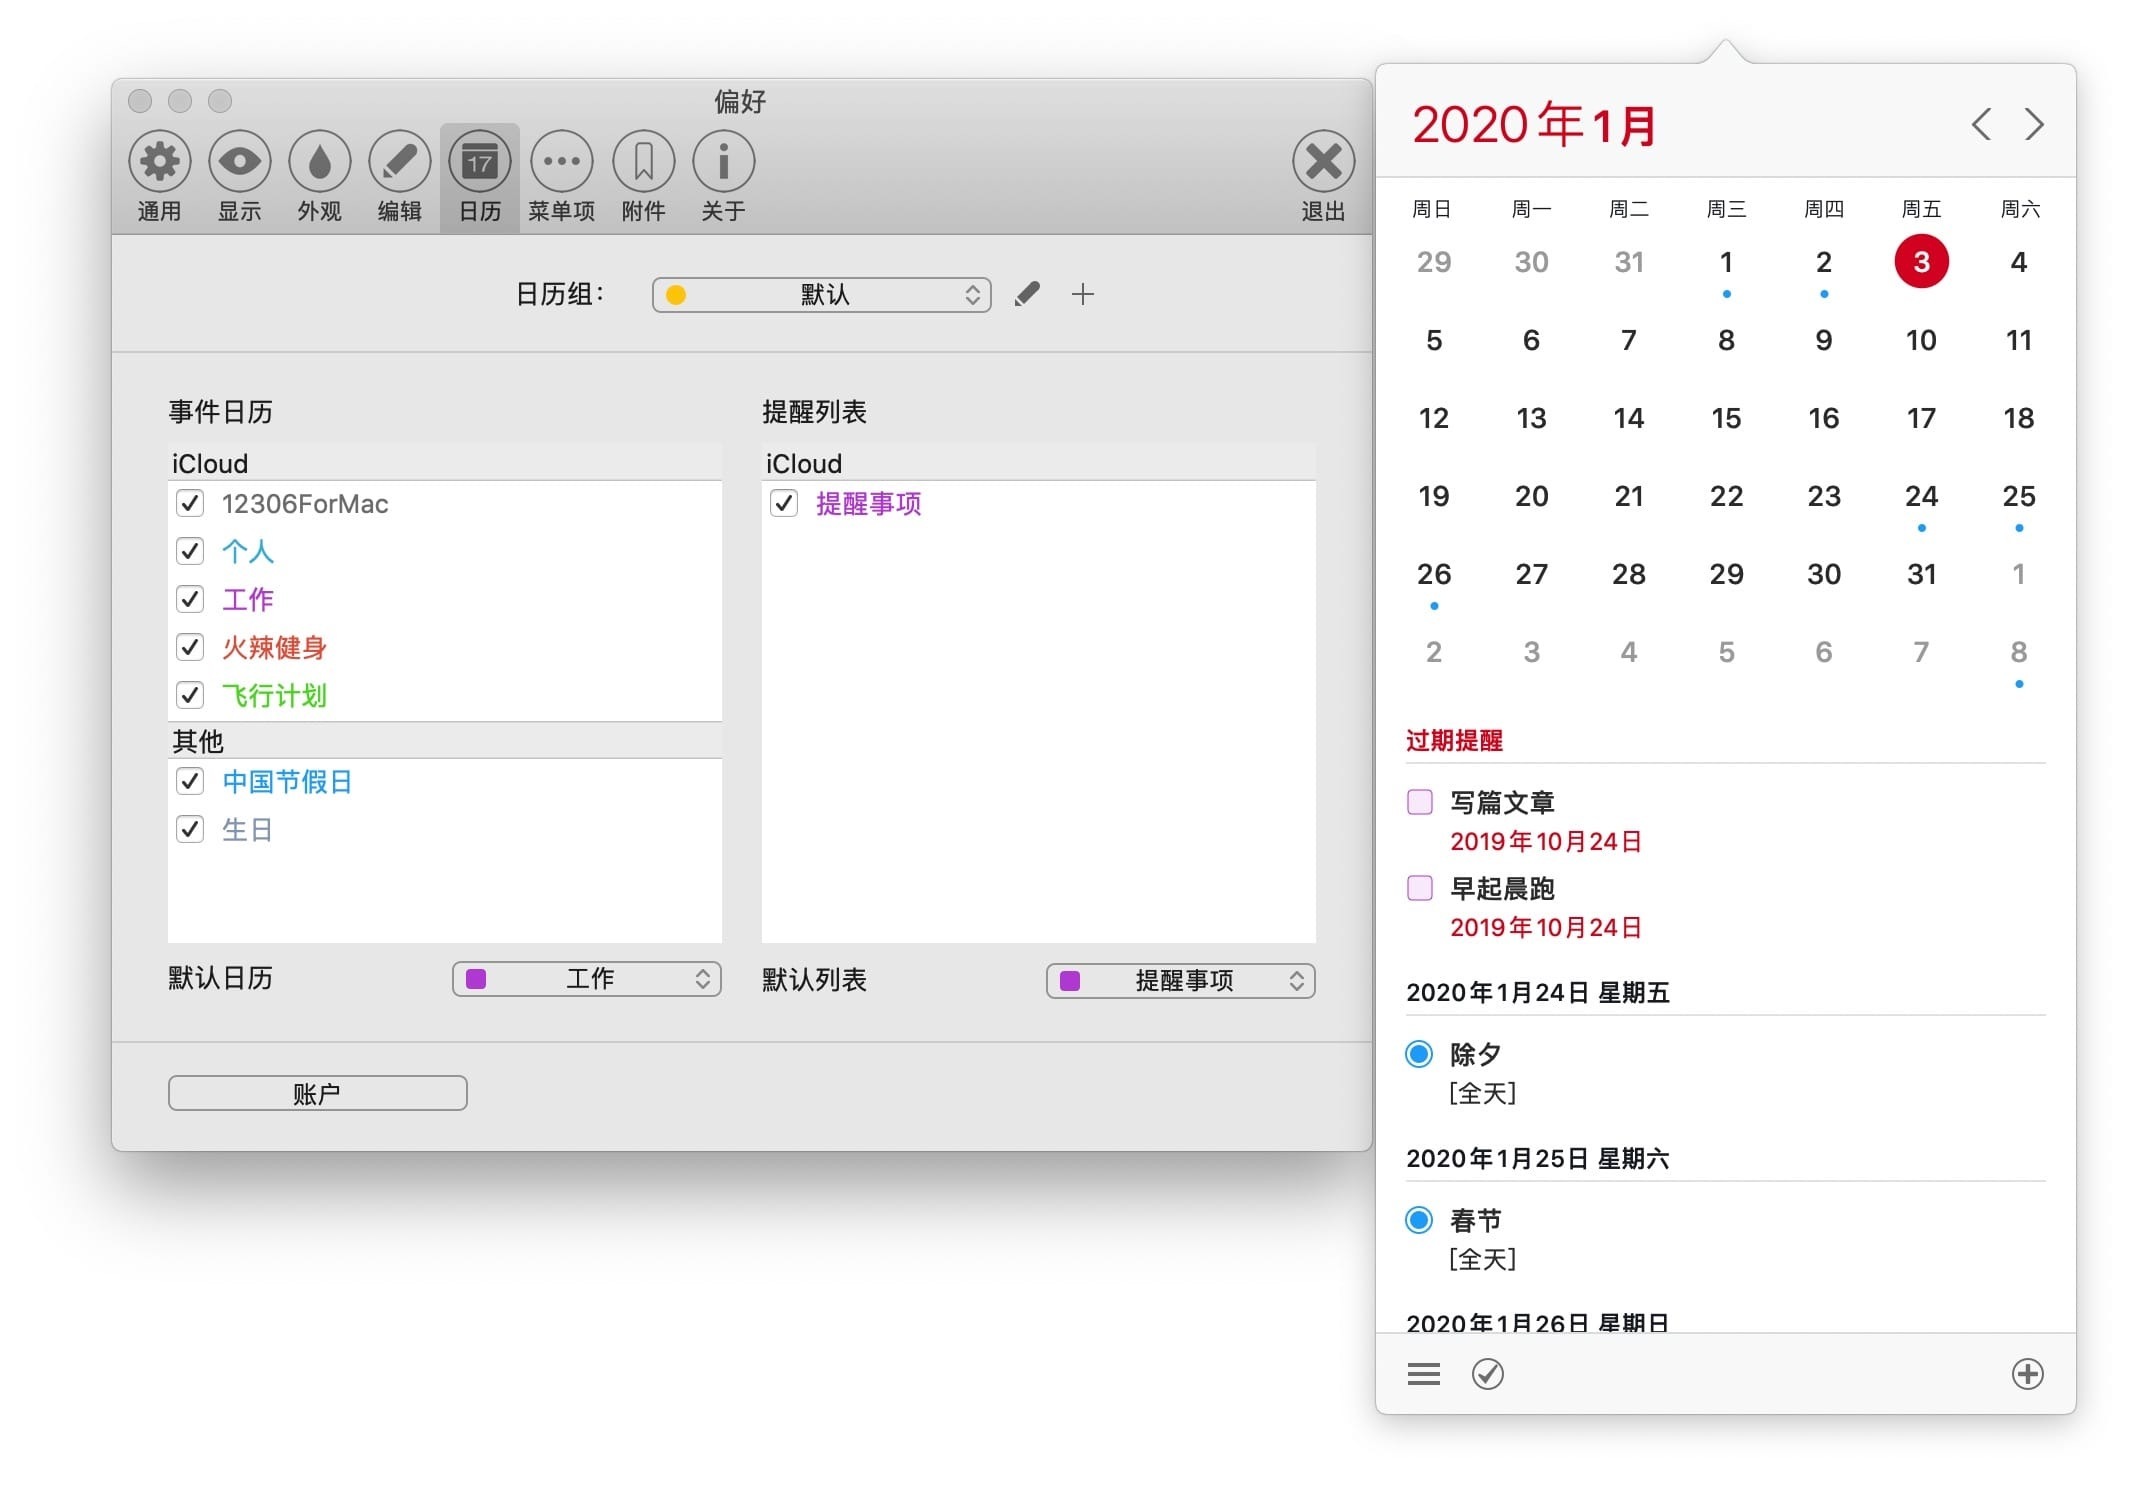Uncheck the 生日 calendar
Screen dimensions: 2148x1494
coord(190,829)
